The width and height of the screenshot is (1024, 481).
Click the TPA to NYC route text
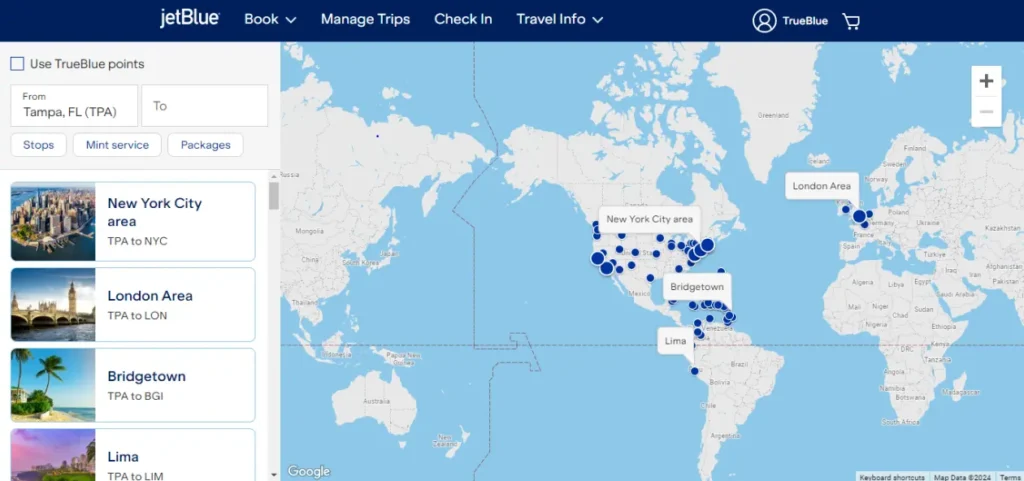pos(137,241)
